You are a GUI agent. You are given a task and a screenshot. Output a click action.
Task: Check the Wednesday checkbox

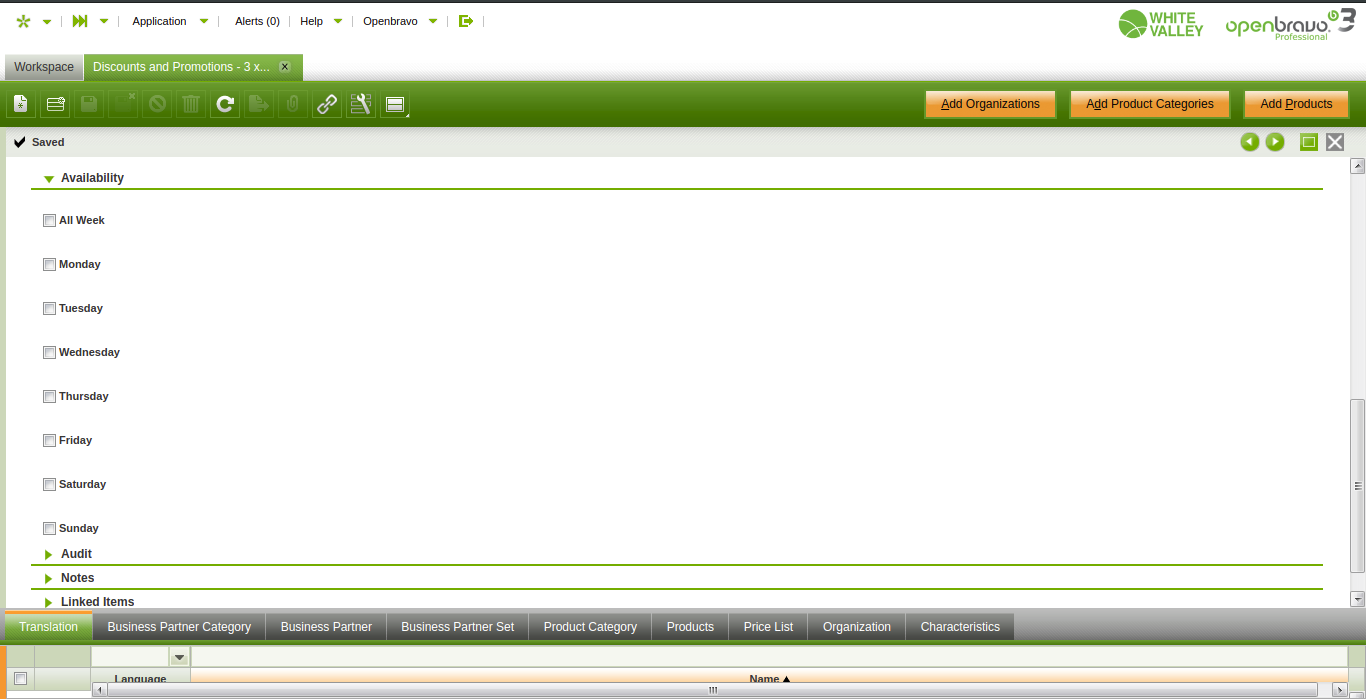point(49,353)
